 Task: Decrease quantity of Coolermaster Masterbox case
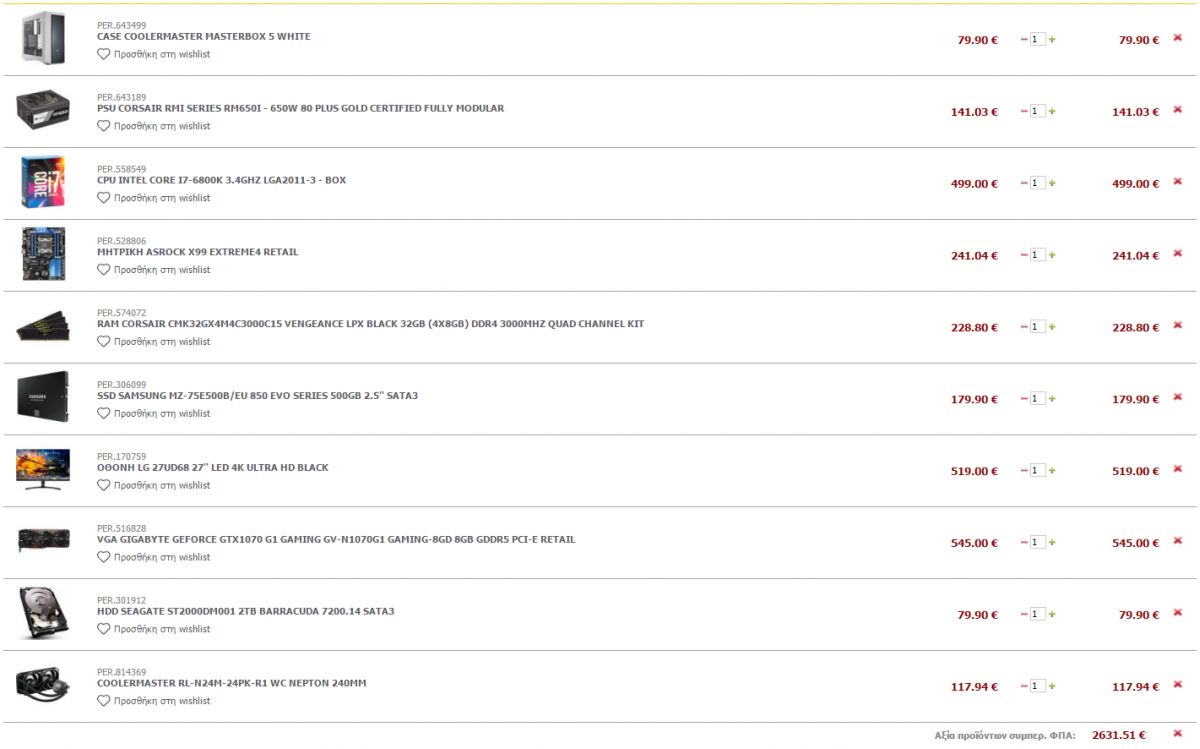pyautogui.click(x=1024, y=39)
